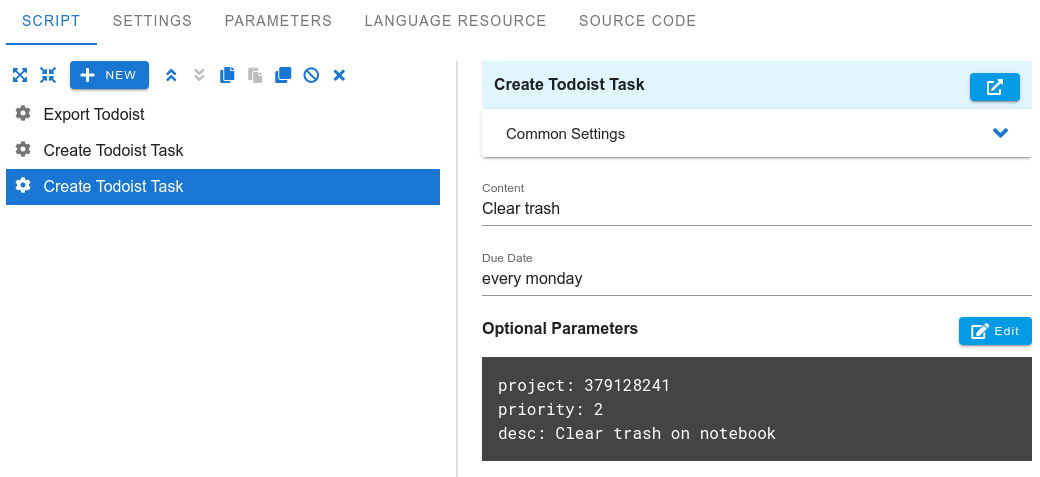Paste script item from clipboard icon

[x=255, y=75]
